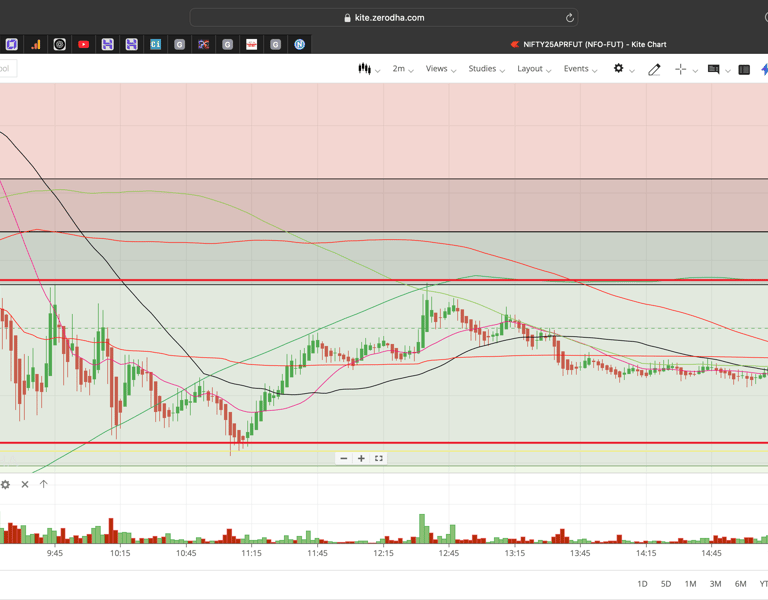The width and height of the screenshot is (768, 600).
Task: Toggle the side panel icon
Action: click(744, 70)
